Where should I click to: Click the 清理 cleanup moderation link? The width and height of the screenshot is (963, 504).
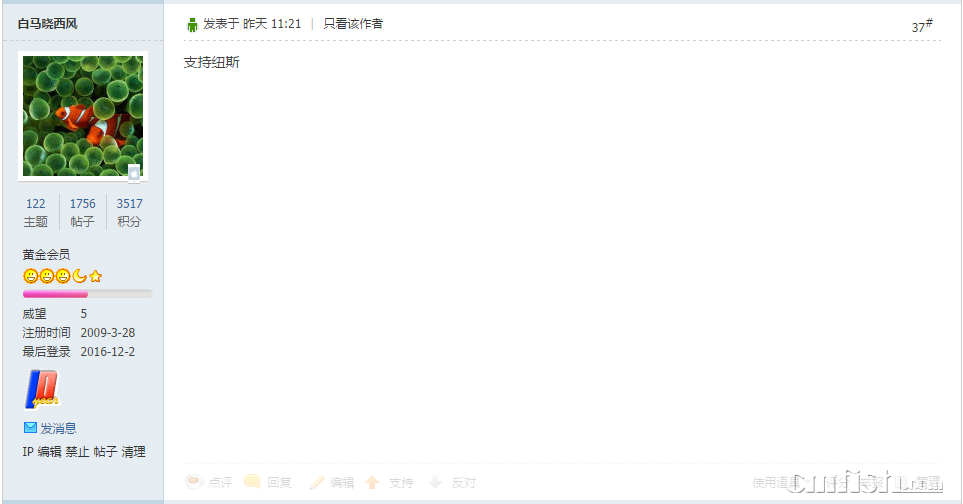click(133, 452)
